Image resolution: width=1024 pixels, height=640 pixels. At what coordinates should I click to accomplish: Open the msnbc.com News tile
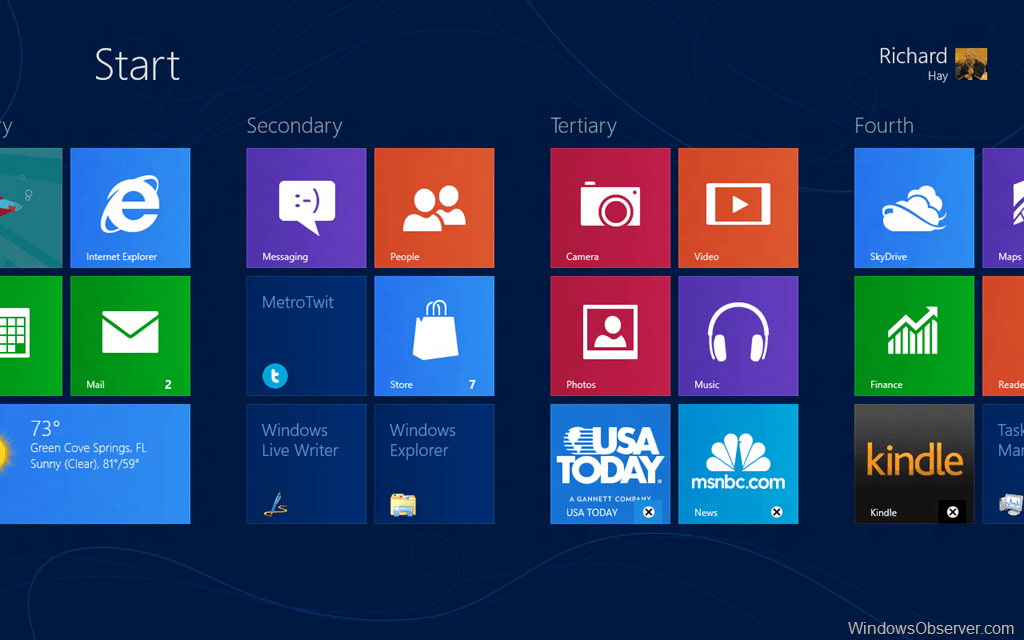[738, 464]
